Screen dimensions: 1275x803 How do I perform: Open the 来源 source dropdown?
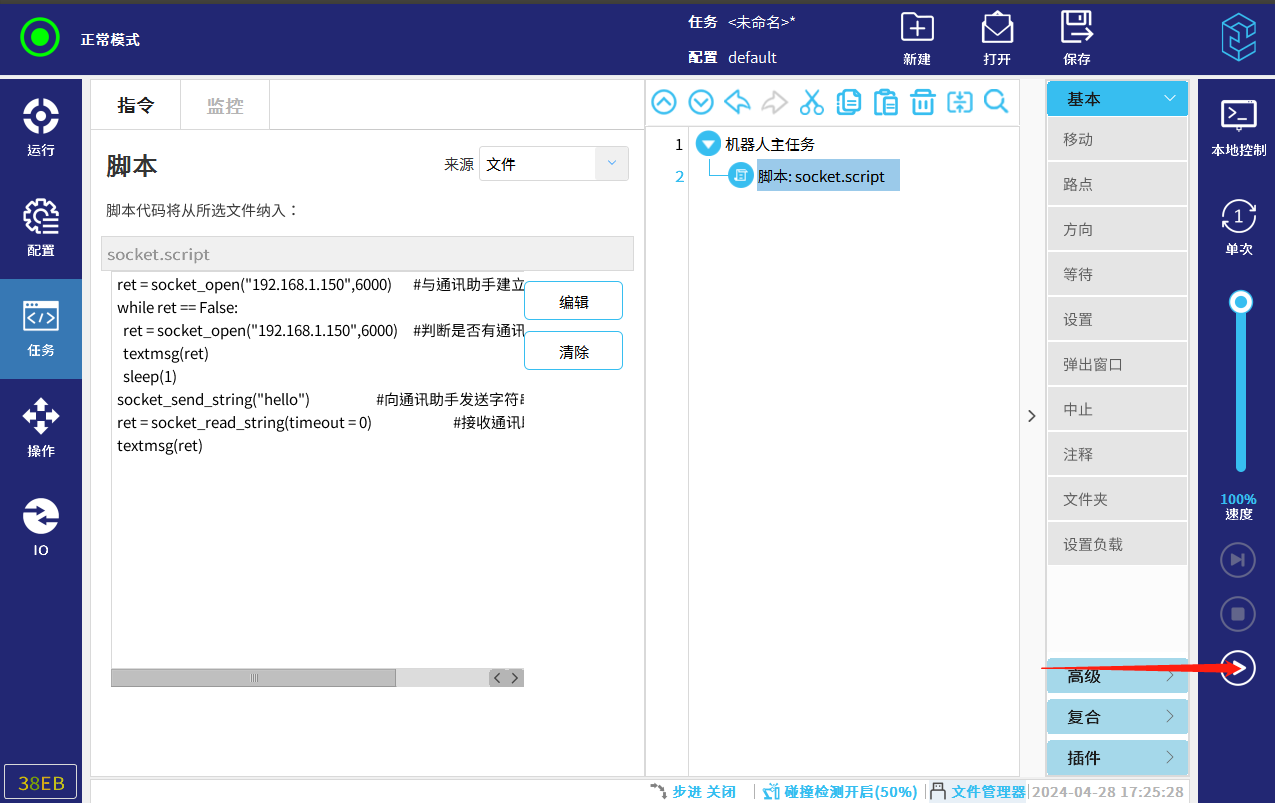pos(553,164)
